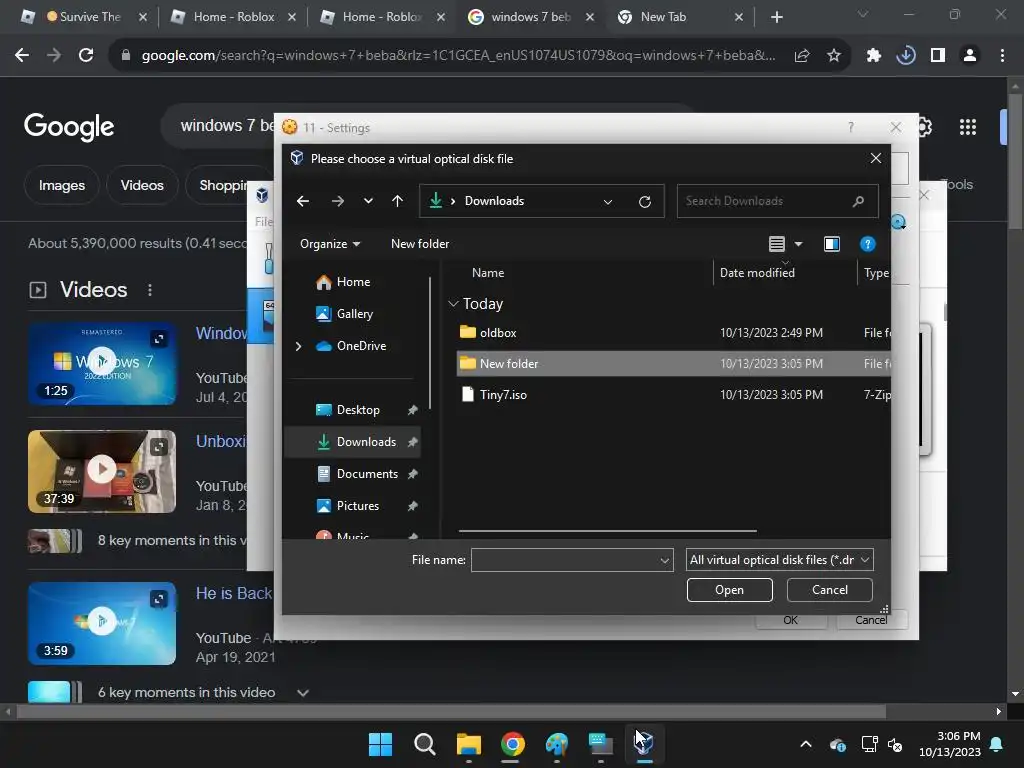
Task: Open Chrome profile icon
Action: tap(970, 56)
